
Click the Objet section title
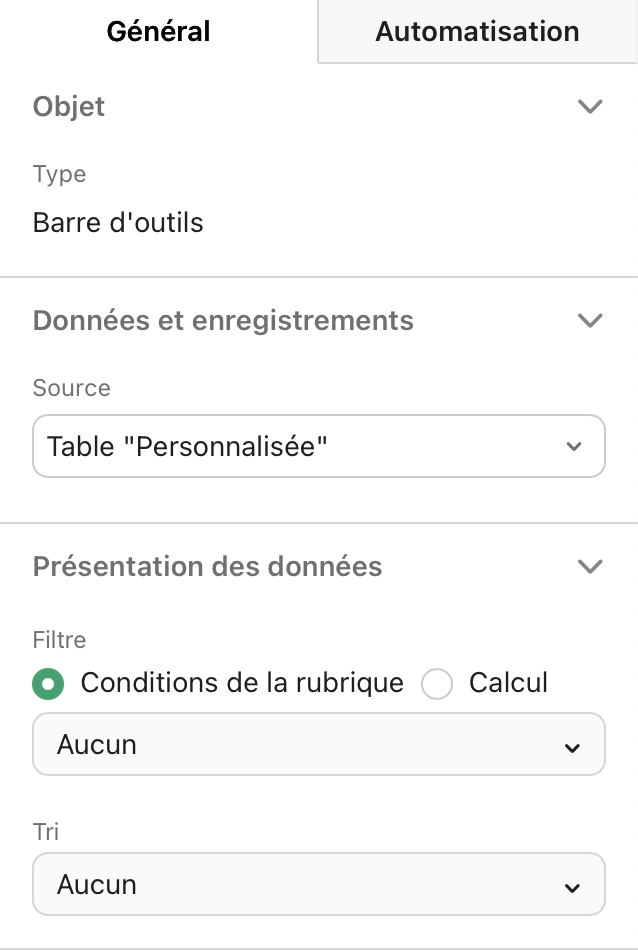[69, 107]
